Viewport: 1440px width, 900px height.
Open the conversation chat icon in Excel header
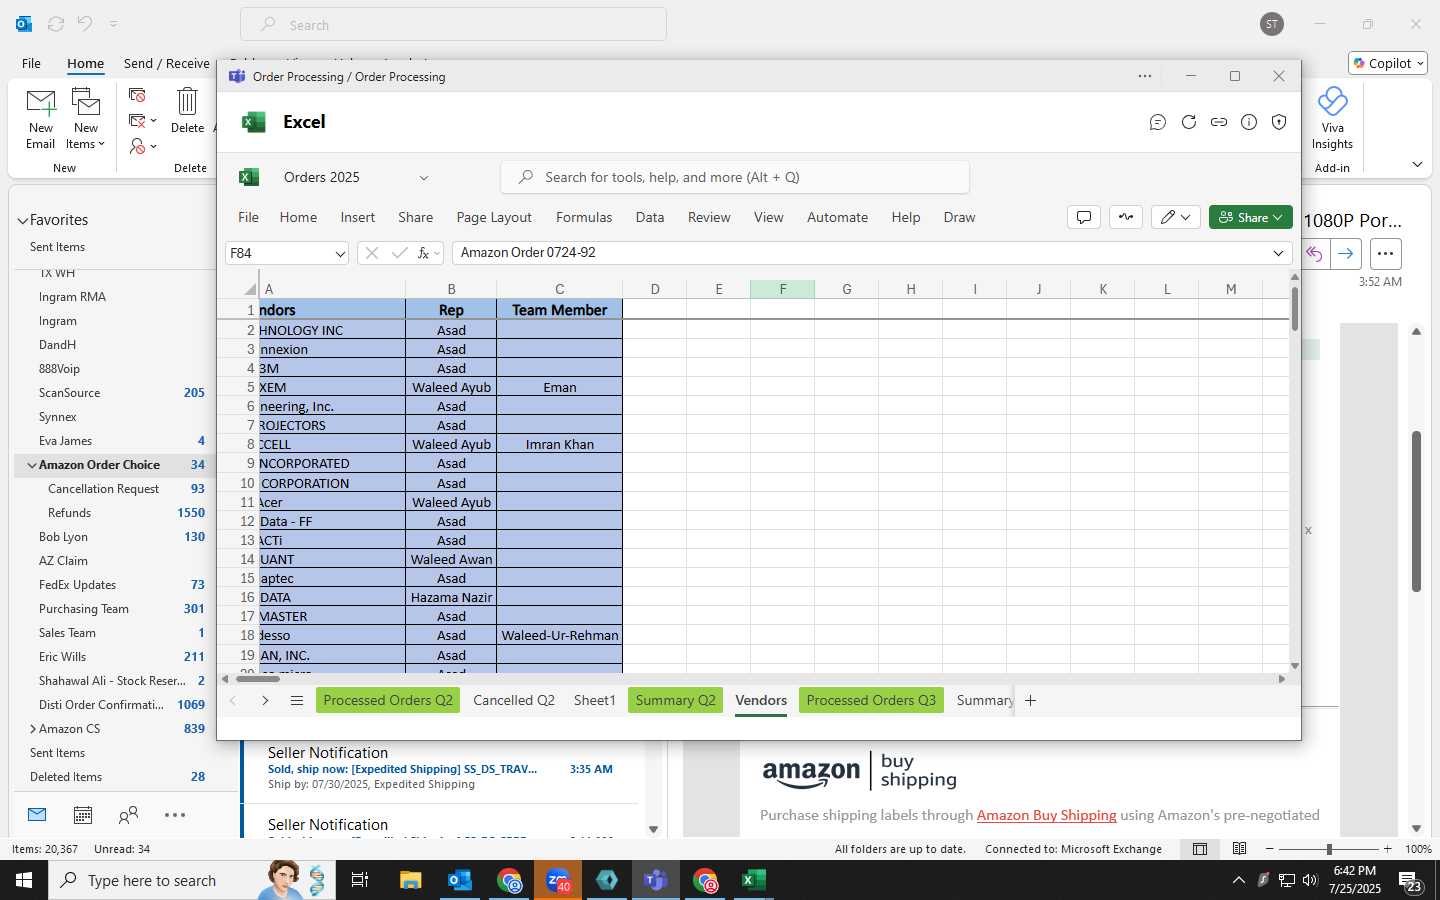(1158, 122)
